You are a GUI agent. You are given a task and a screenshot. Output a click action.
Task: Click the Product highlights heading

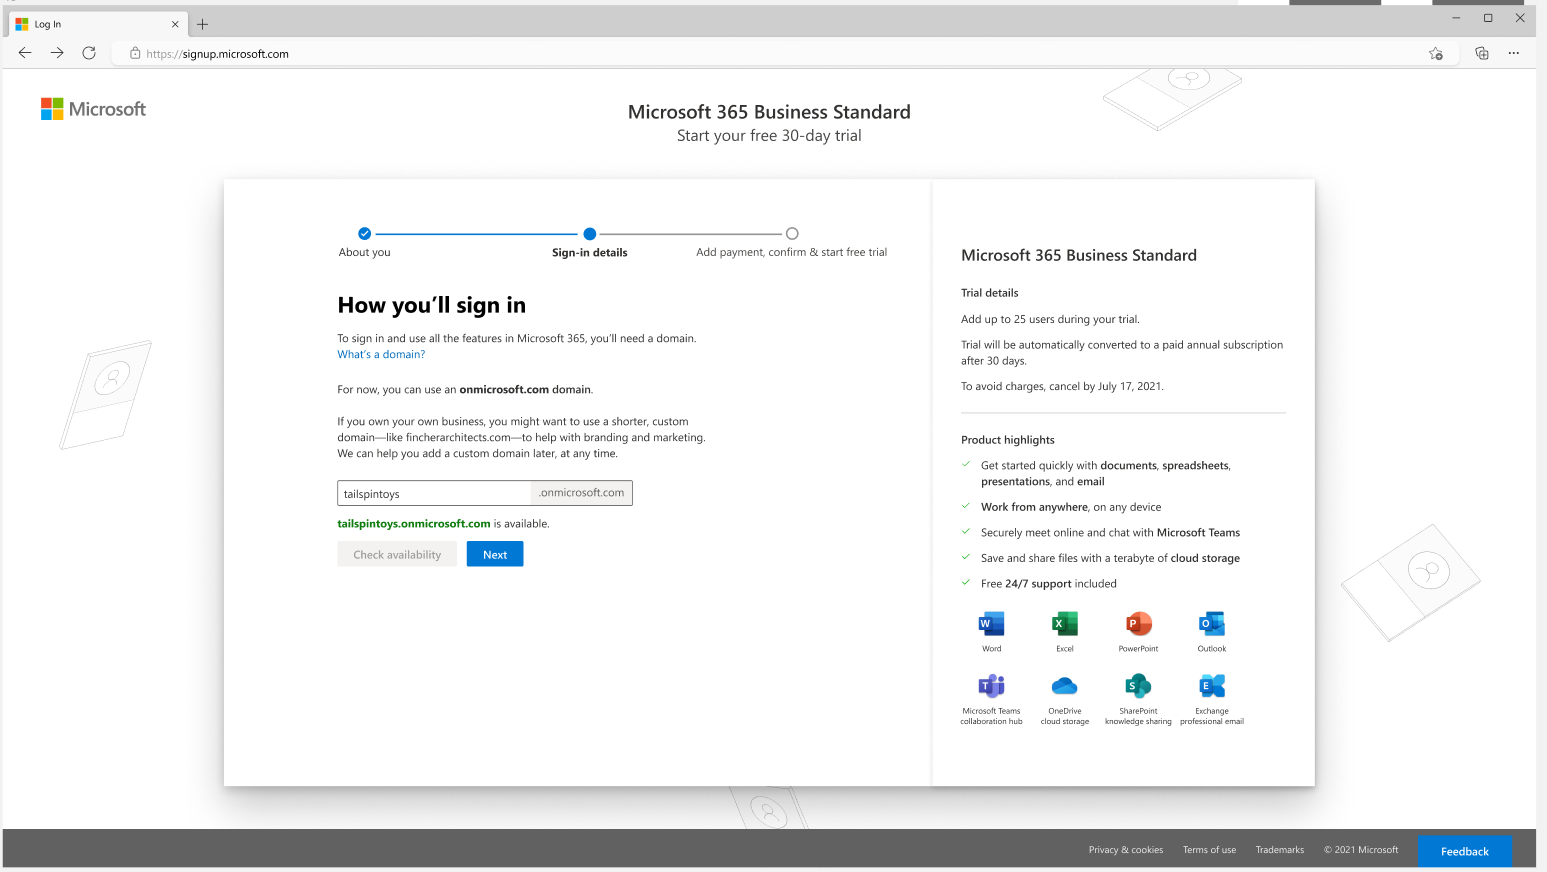(x=1007, y=440)
